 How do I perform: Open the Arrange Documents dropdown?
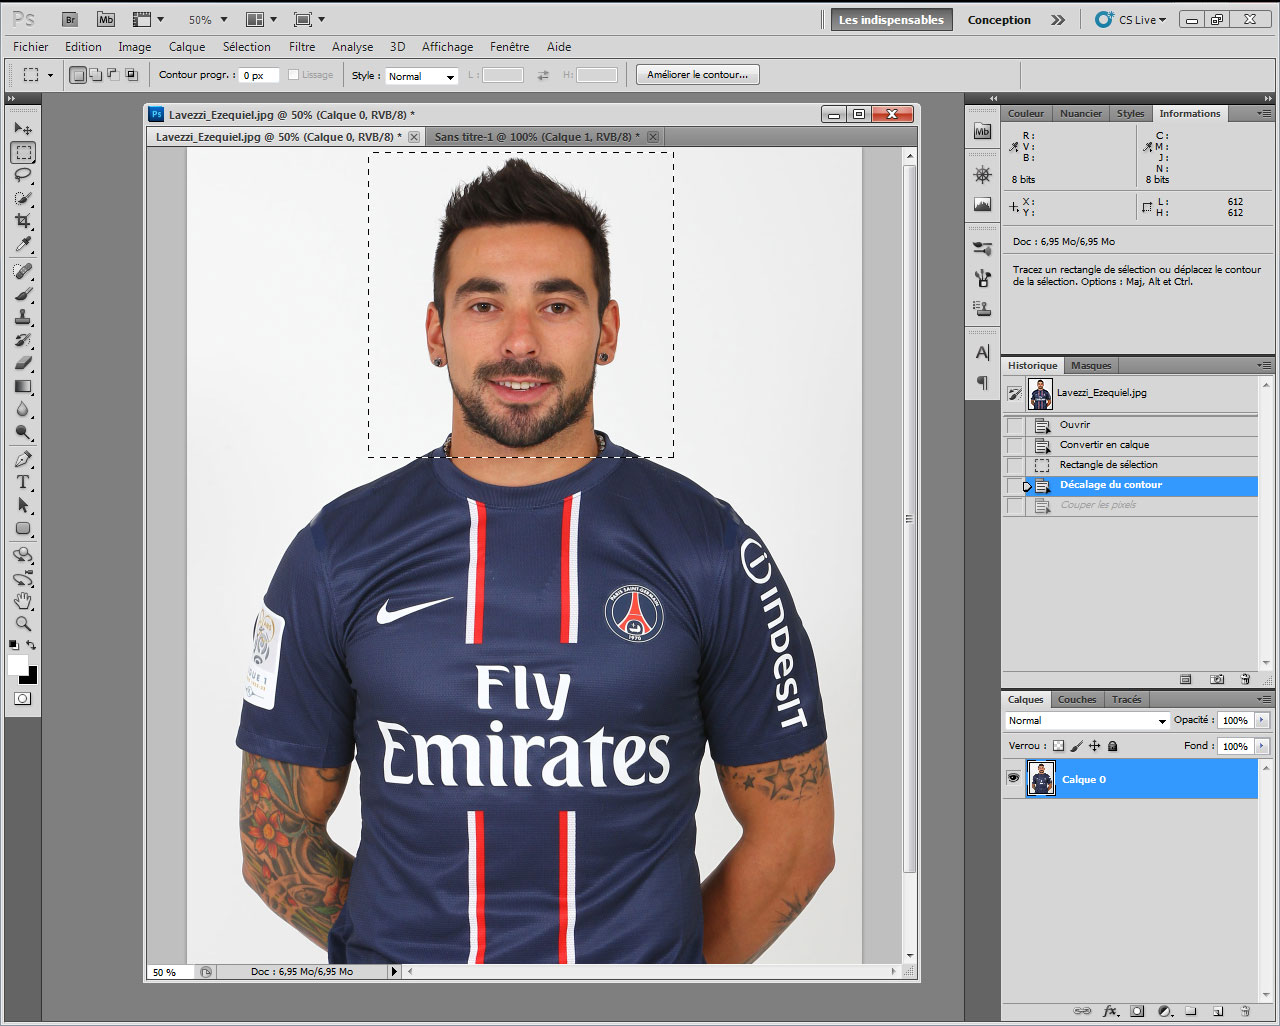[x=261, y=19]
